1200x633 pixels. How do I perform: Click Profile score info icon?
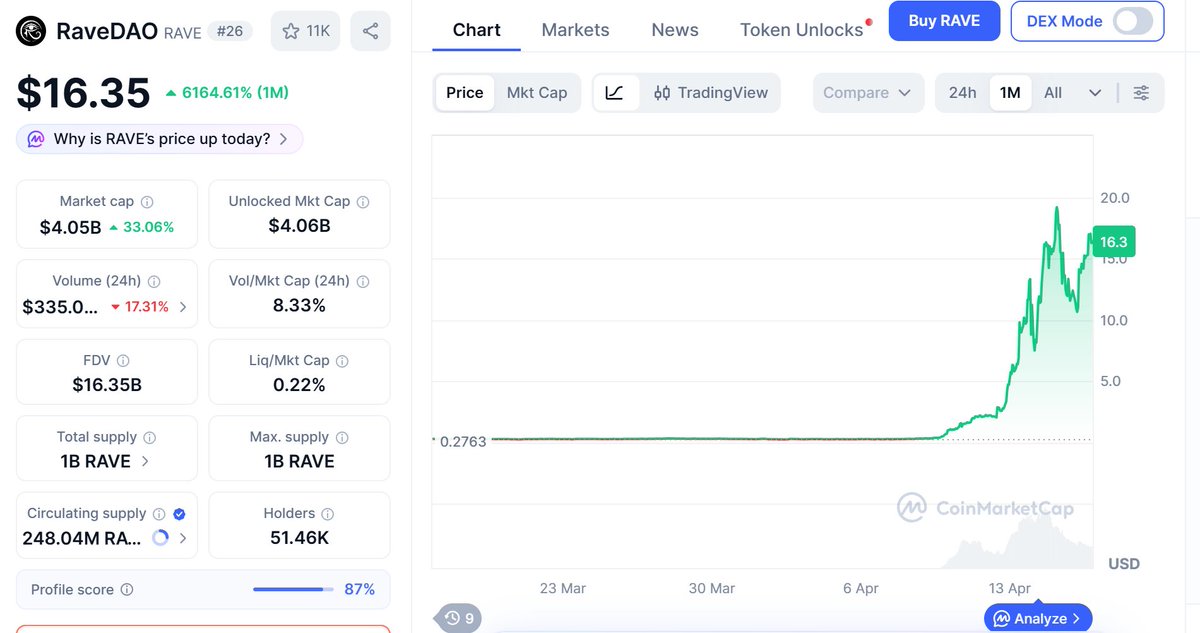tap(127, 590)
